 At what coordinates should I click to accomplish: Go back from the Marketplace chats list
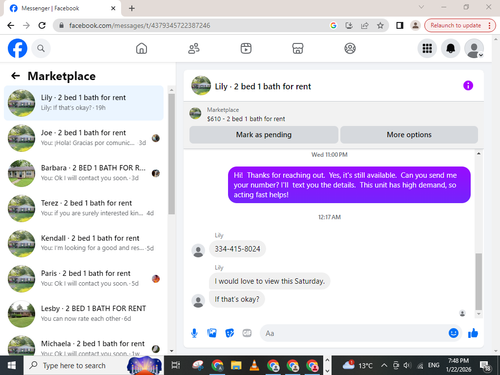pyautogui.click(x=15, y=76)
